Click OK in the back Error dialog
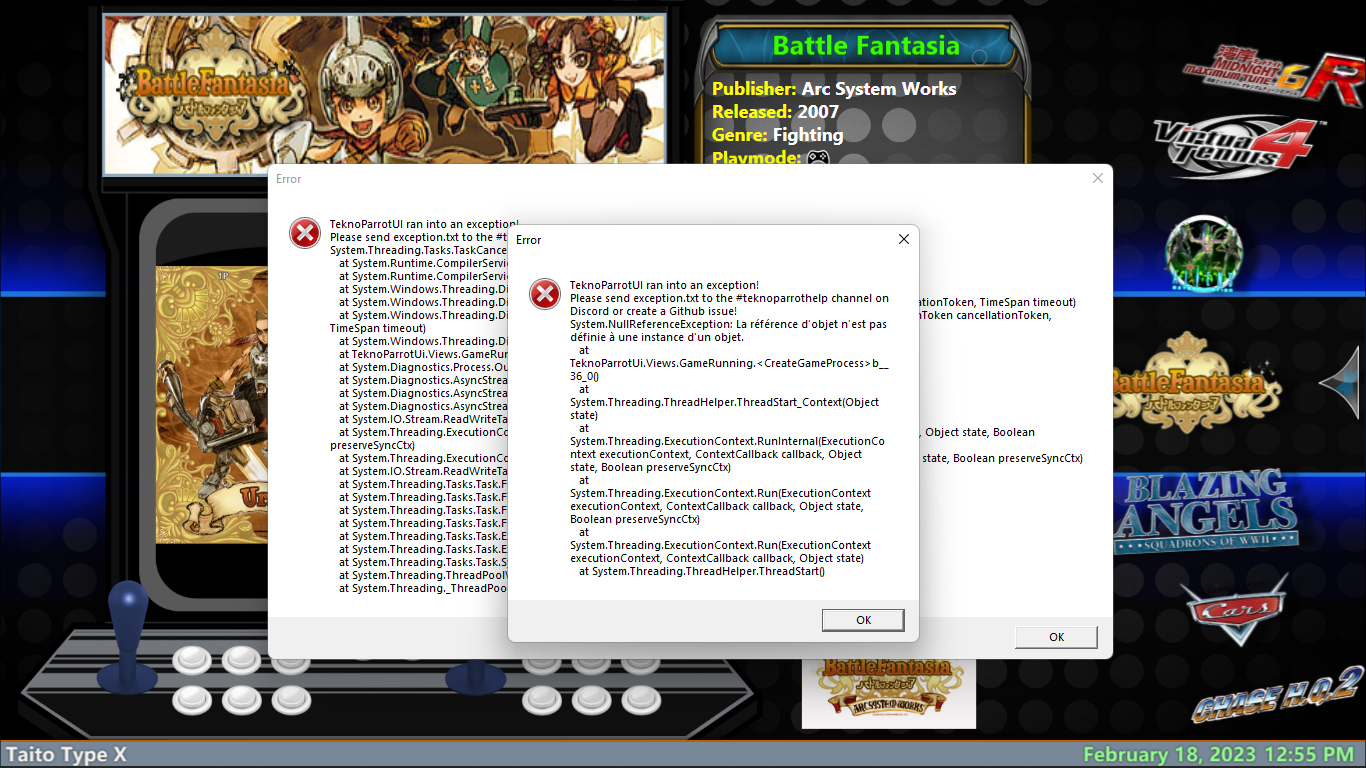This screenshot has width=1366, height=768. [1056, 637]
